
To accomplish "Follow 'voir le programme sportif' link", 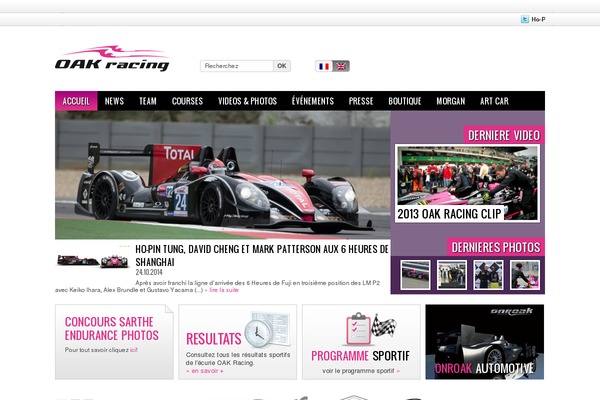I will (x=361, y=371).
